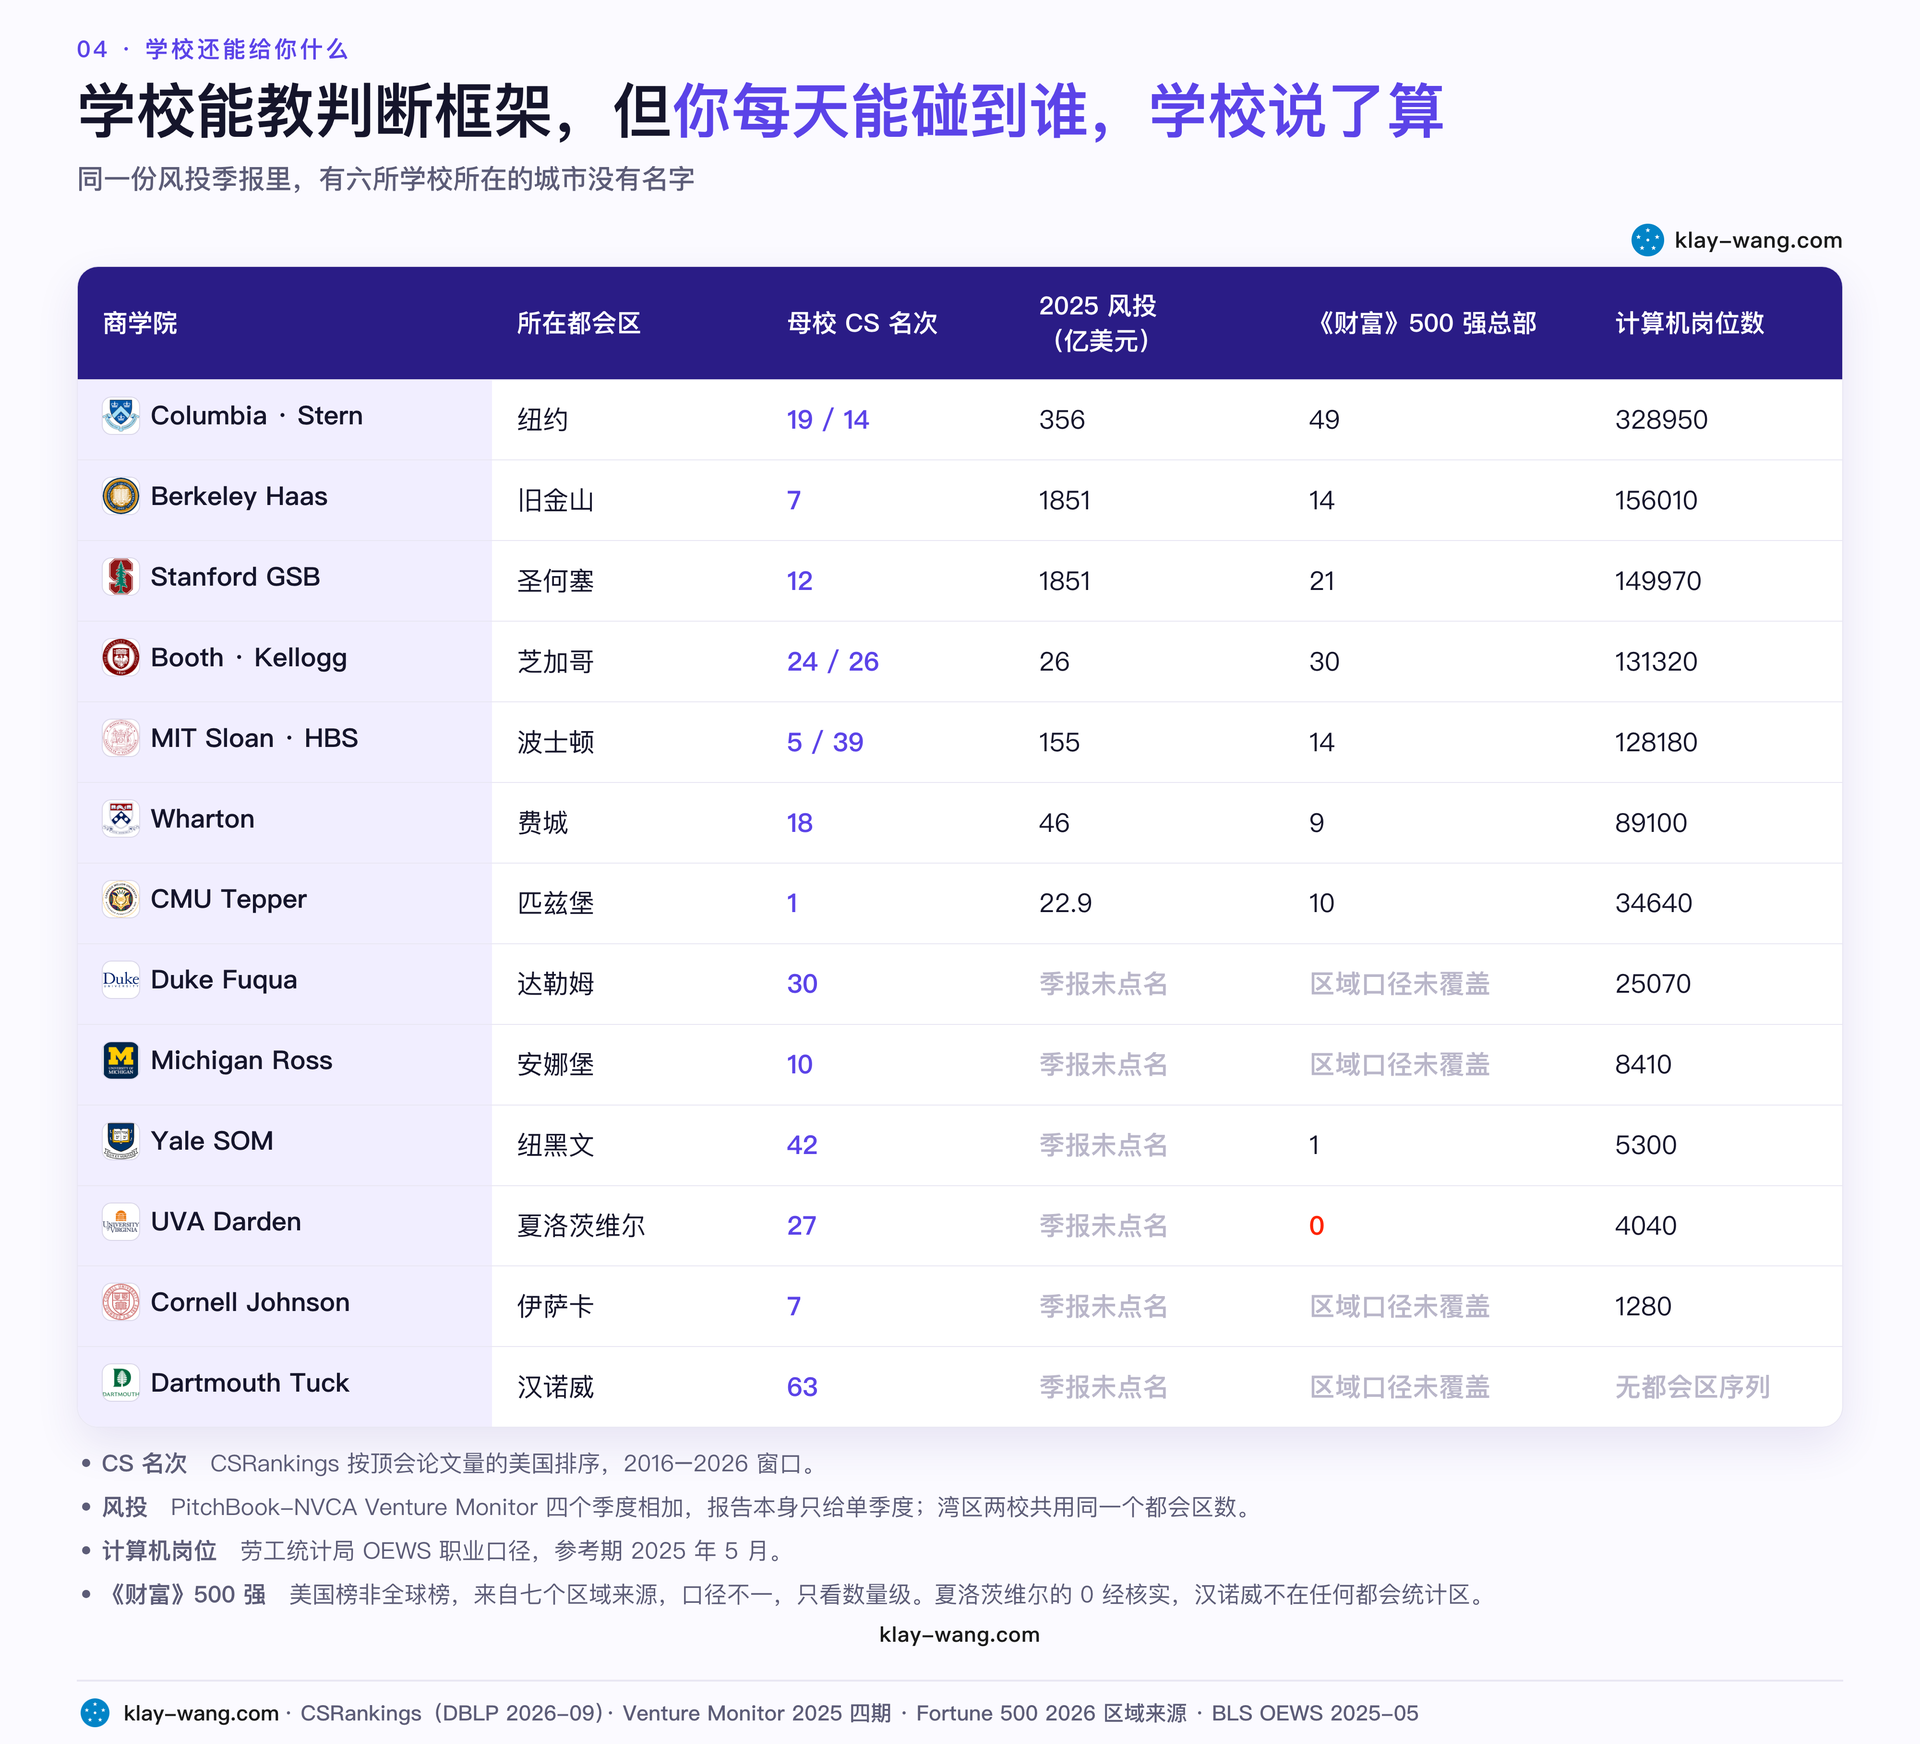The image size is (1920, 1744).
Task: Click the job count 5300 in Yale row
Action: (1645, 1145)
